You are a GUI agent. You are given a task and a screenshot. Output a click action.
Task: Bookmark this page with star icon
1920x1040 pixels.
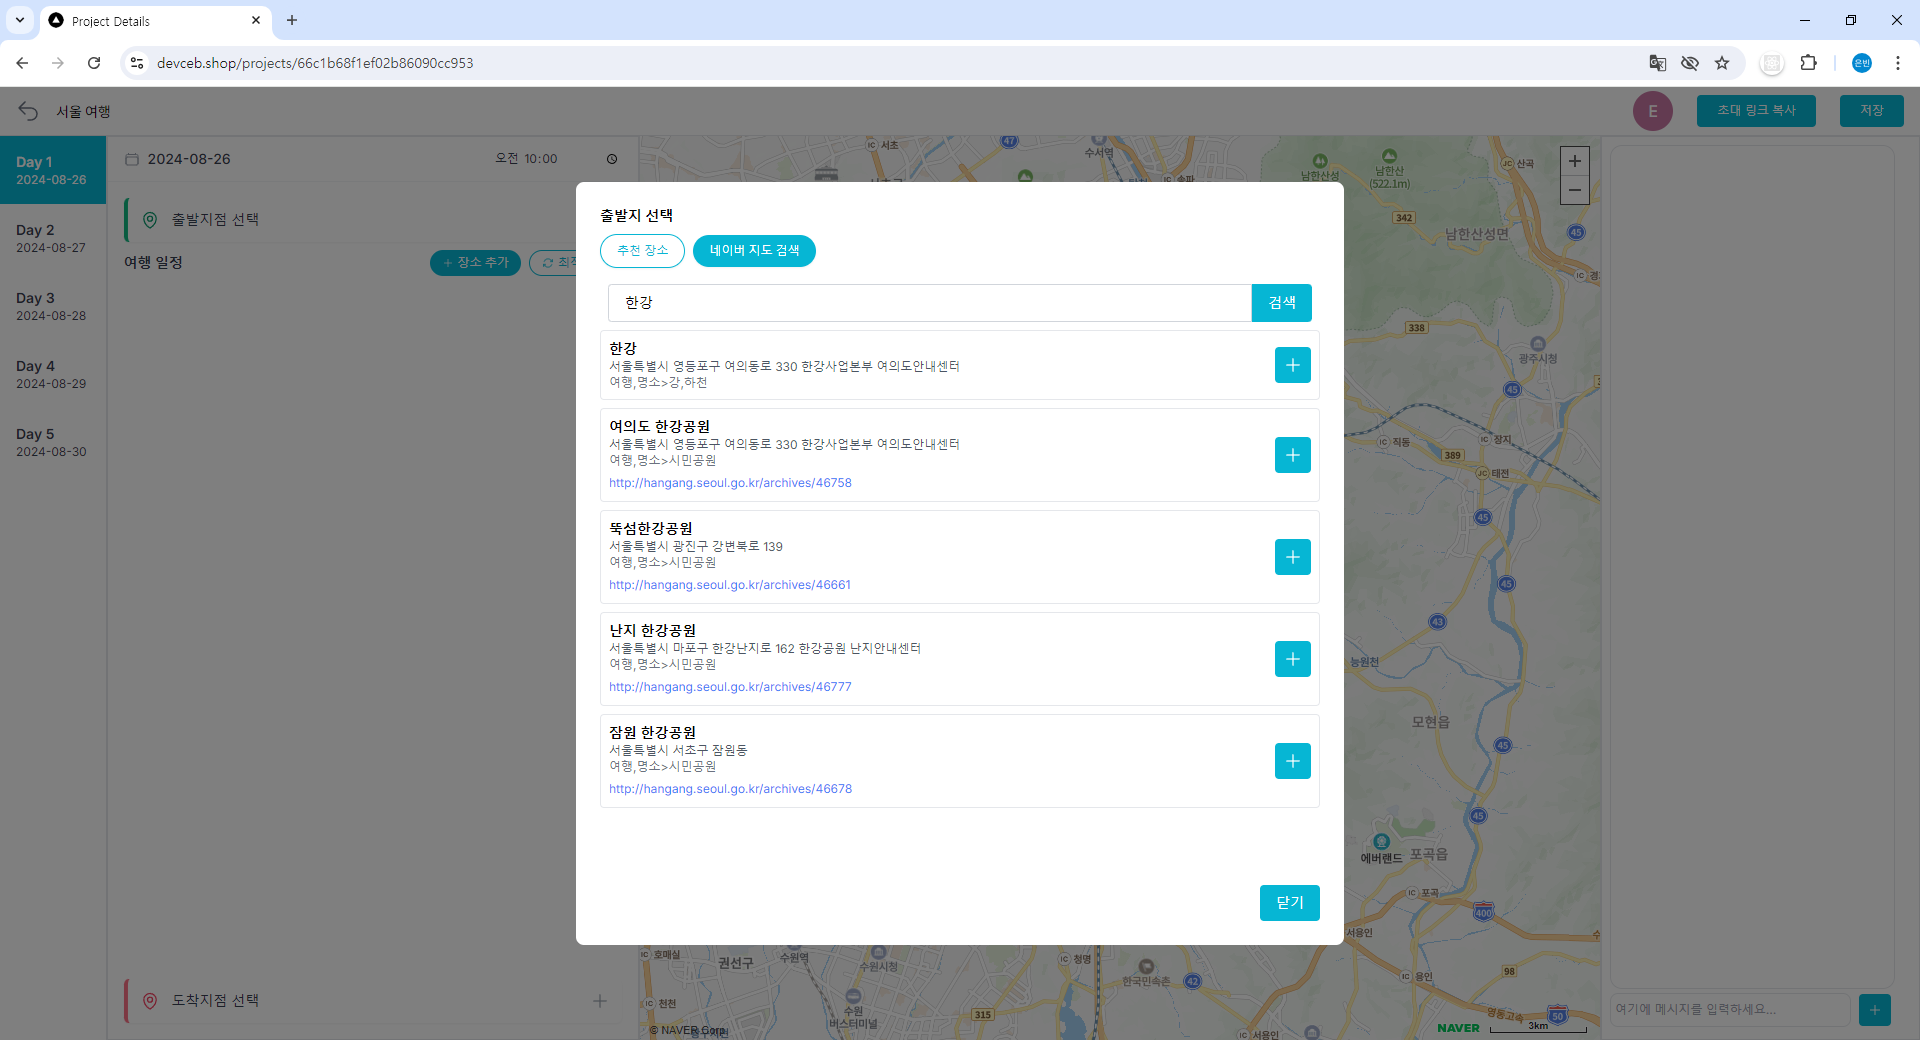[1722, 63]
